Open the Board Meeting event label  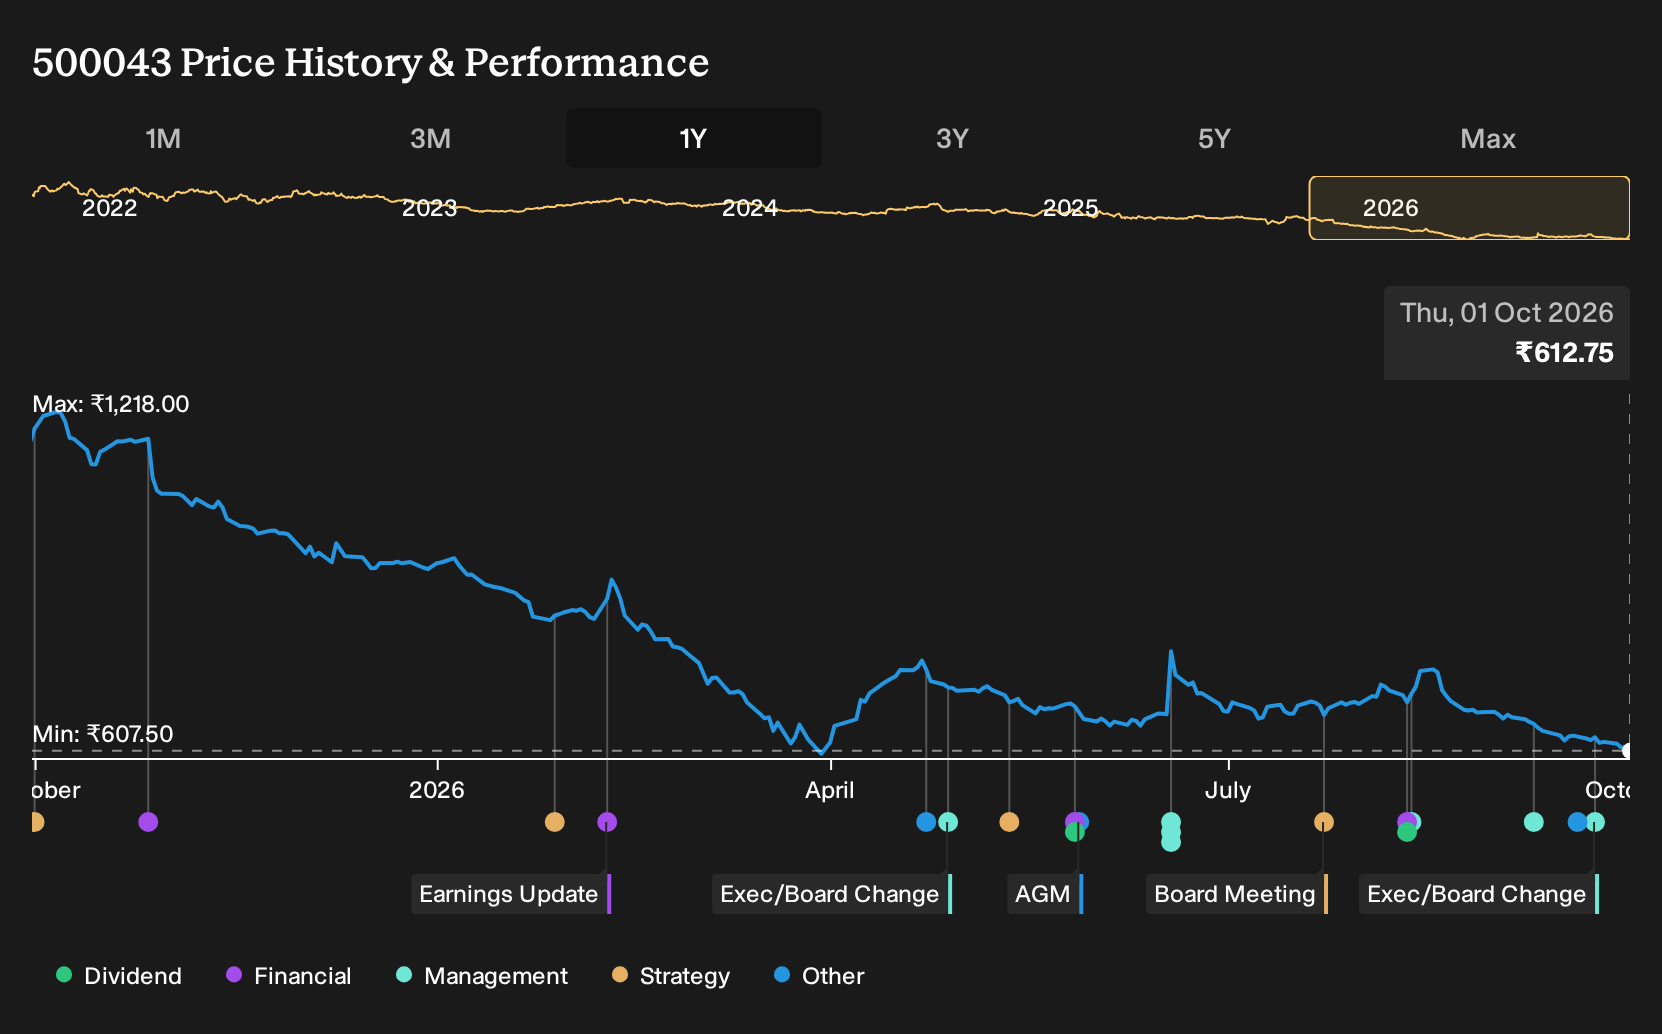[x=1237, y=894]
